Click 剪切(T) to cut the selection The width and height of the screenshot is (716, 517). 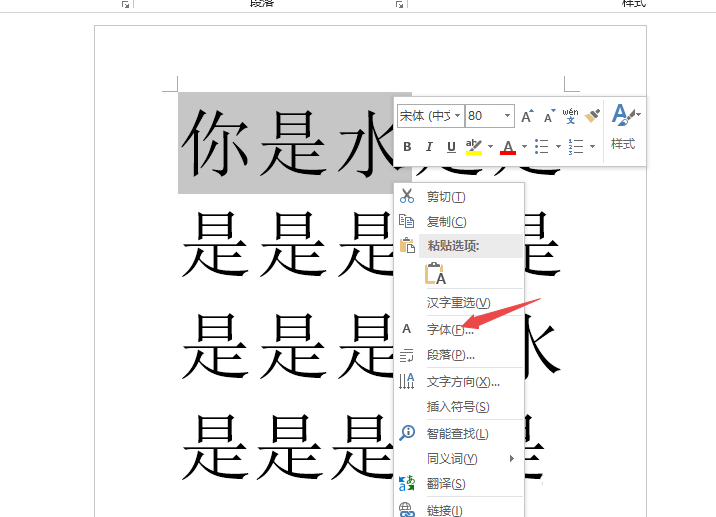click(446, 197)
